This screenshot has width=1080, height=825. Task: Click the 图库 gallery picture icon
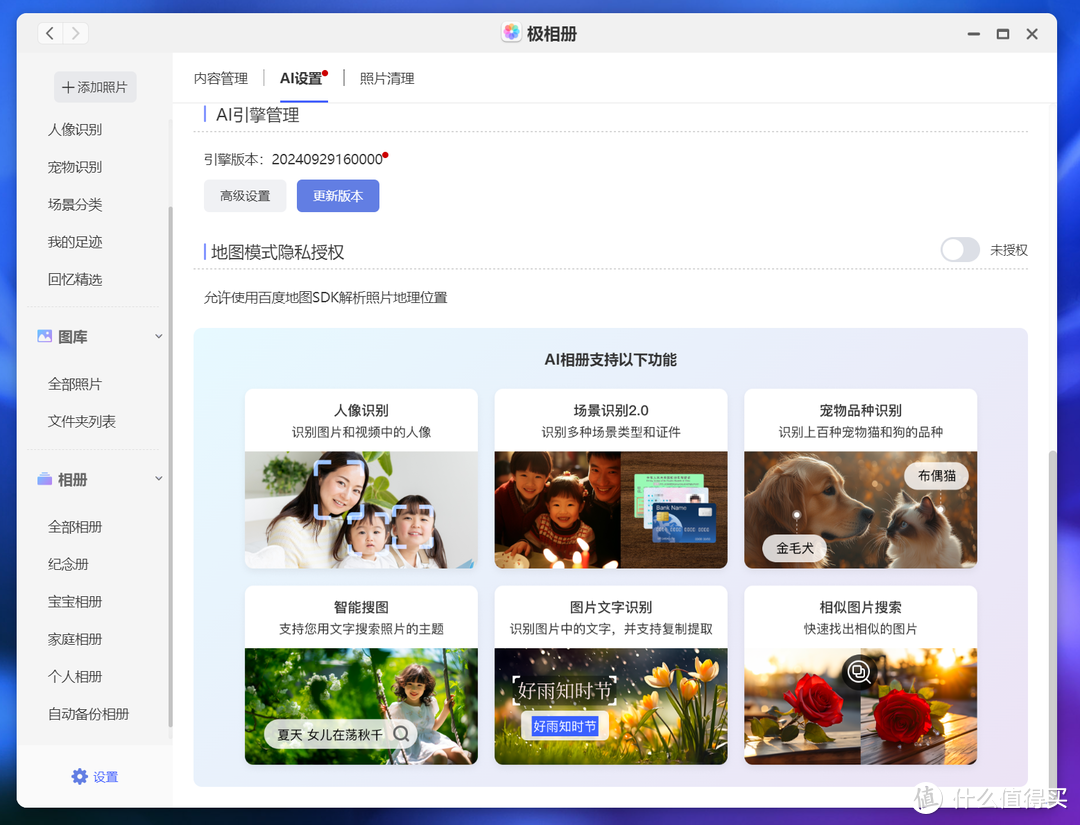[44, 337]
